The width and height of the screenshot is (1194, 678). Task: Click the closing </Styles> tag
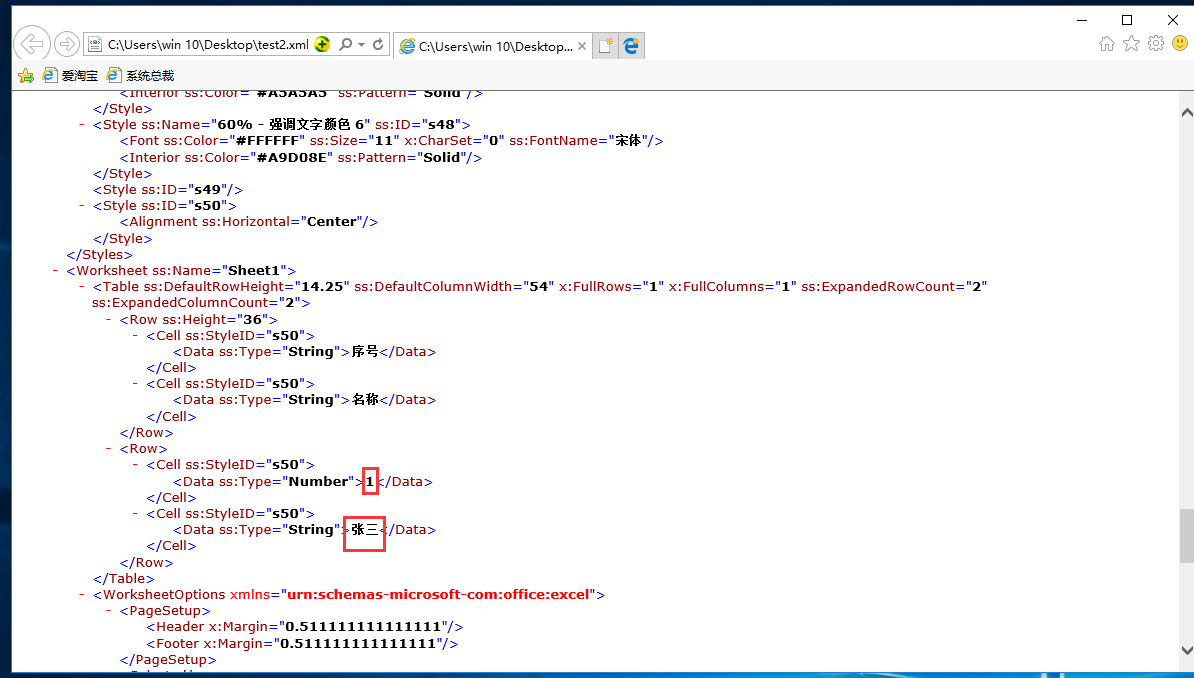99,254
